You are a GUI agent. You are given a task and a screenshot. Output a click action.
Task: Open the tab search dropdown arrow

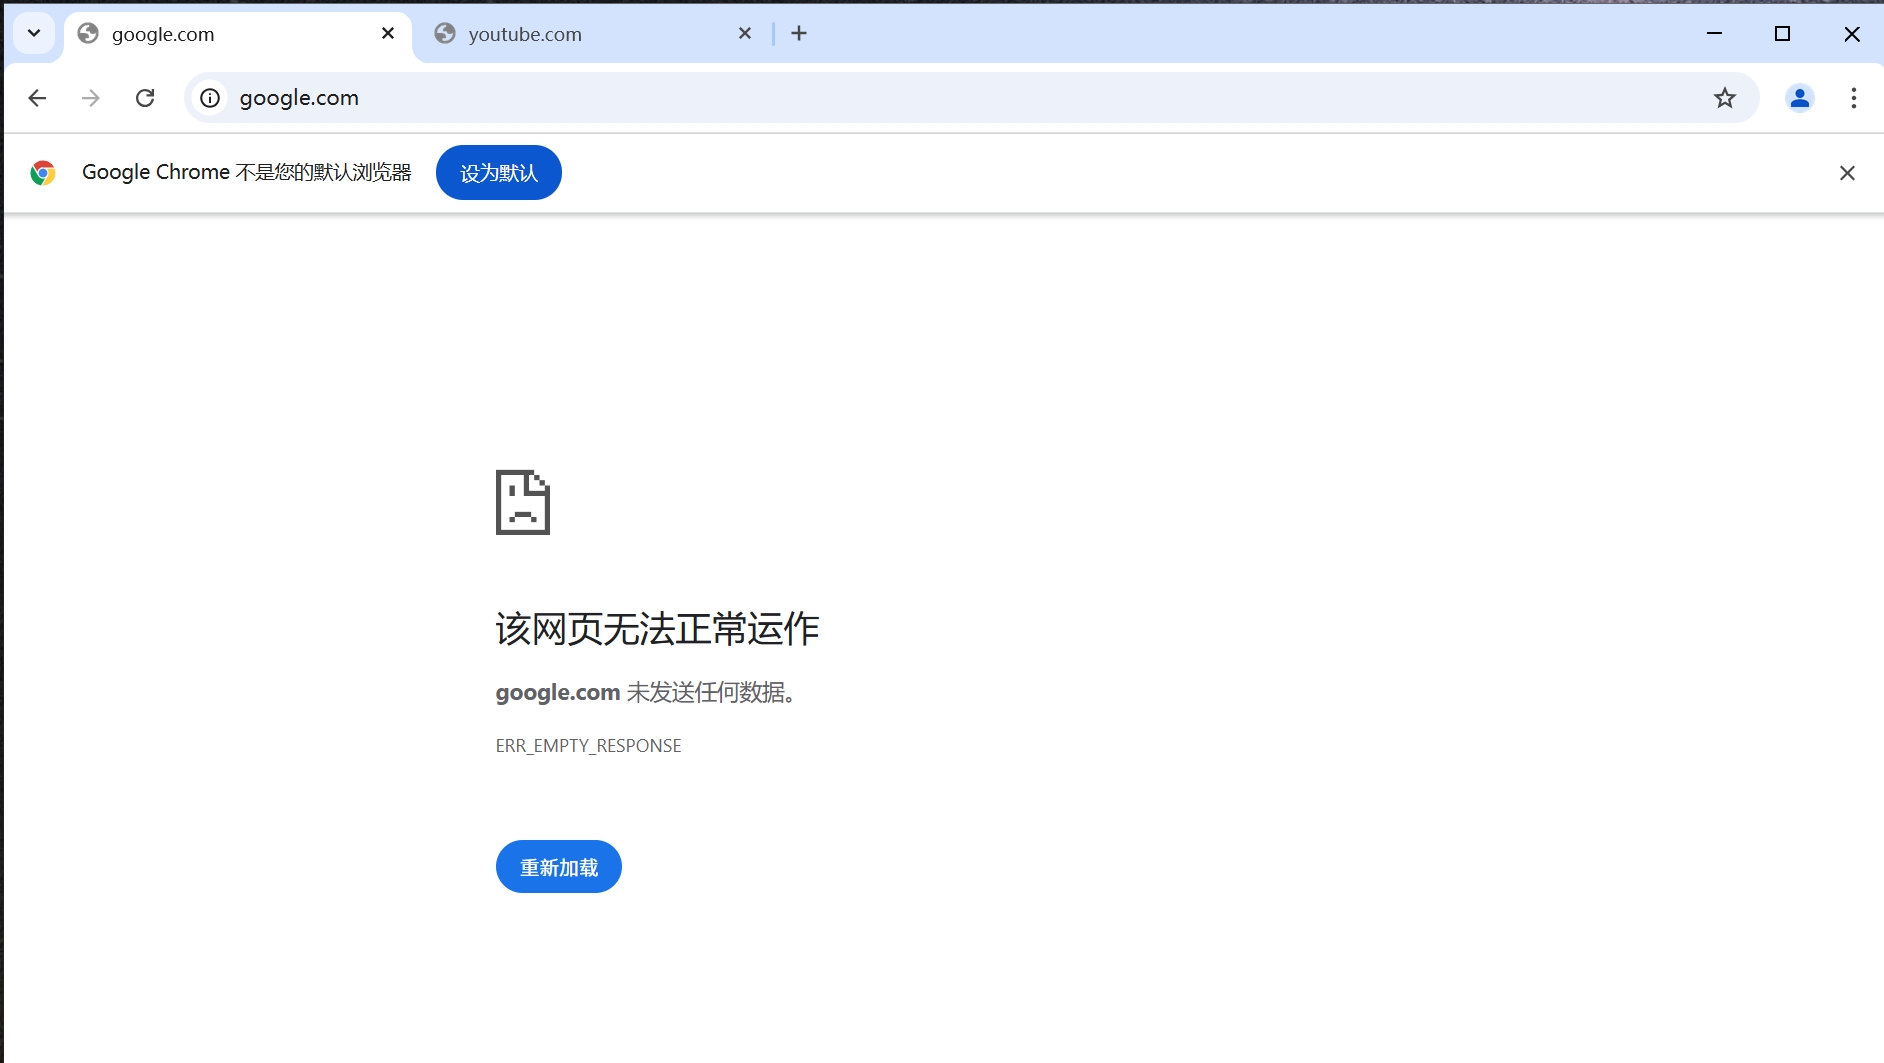click(x=34, y=33)
